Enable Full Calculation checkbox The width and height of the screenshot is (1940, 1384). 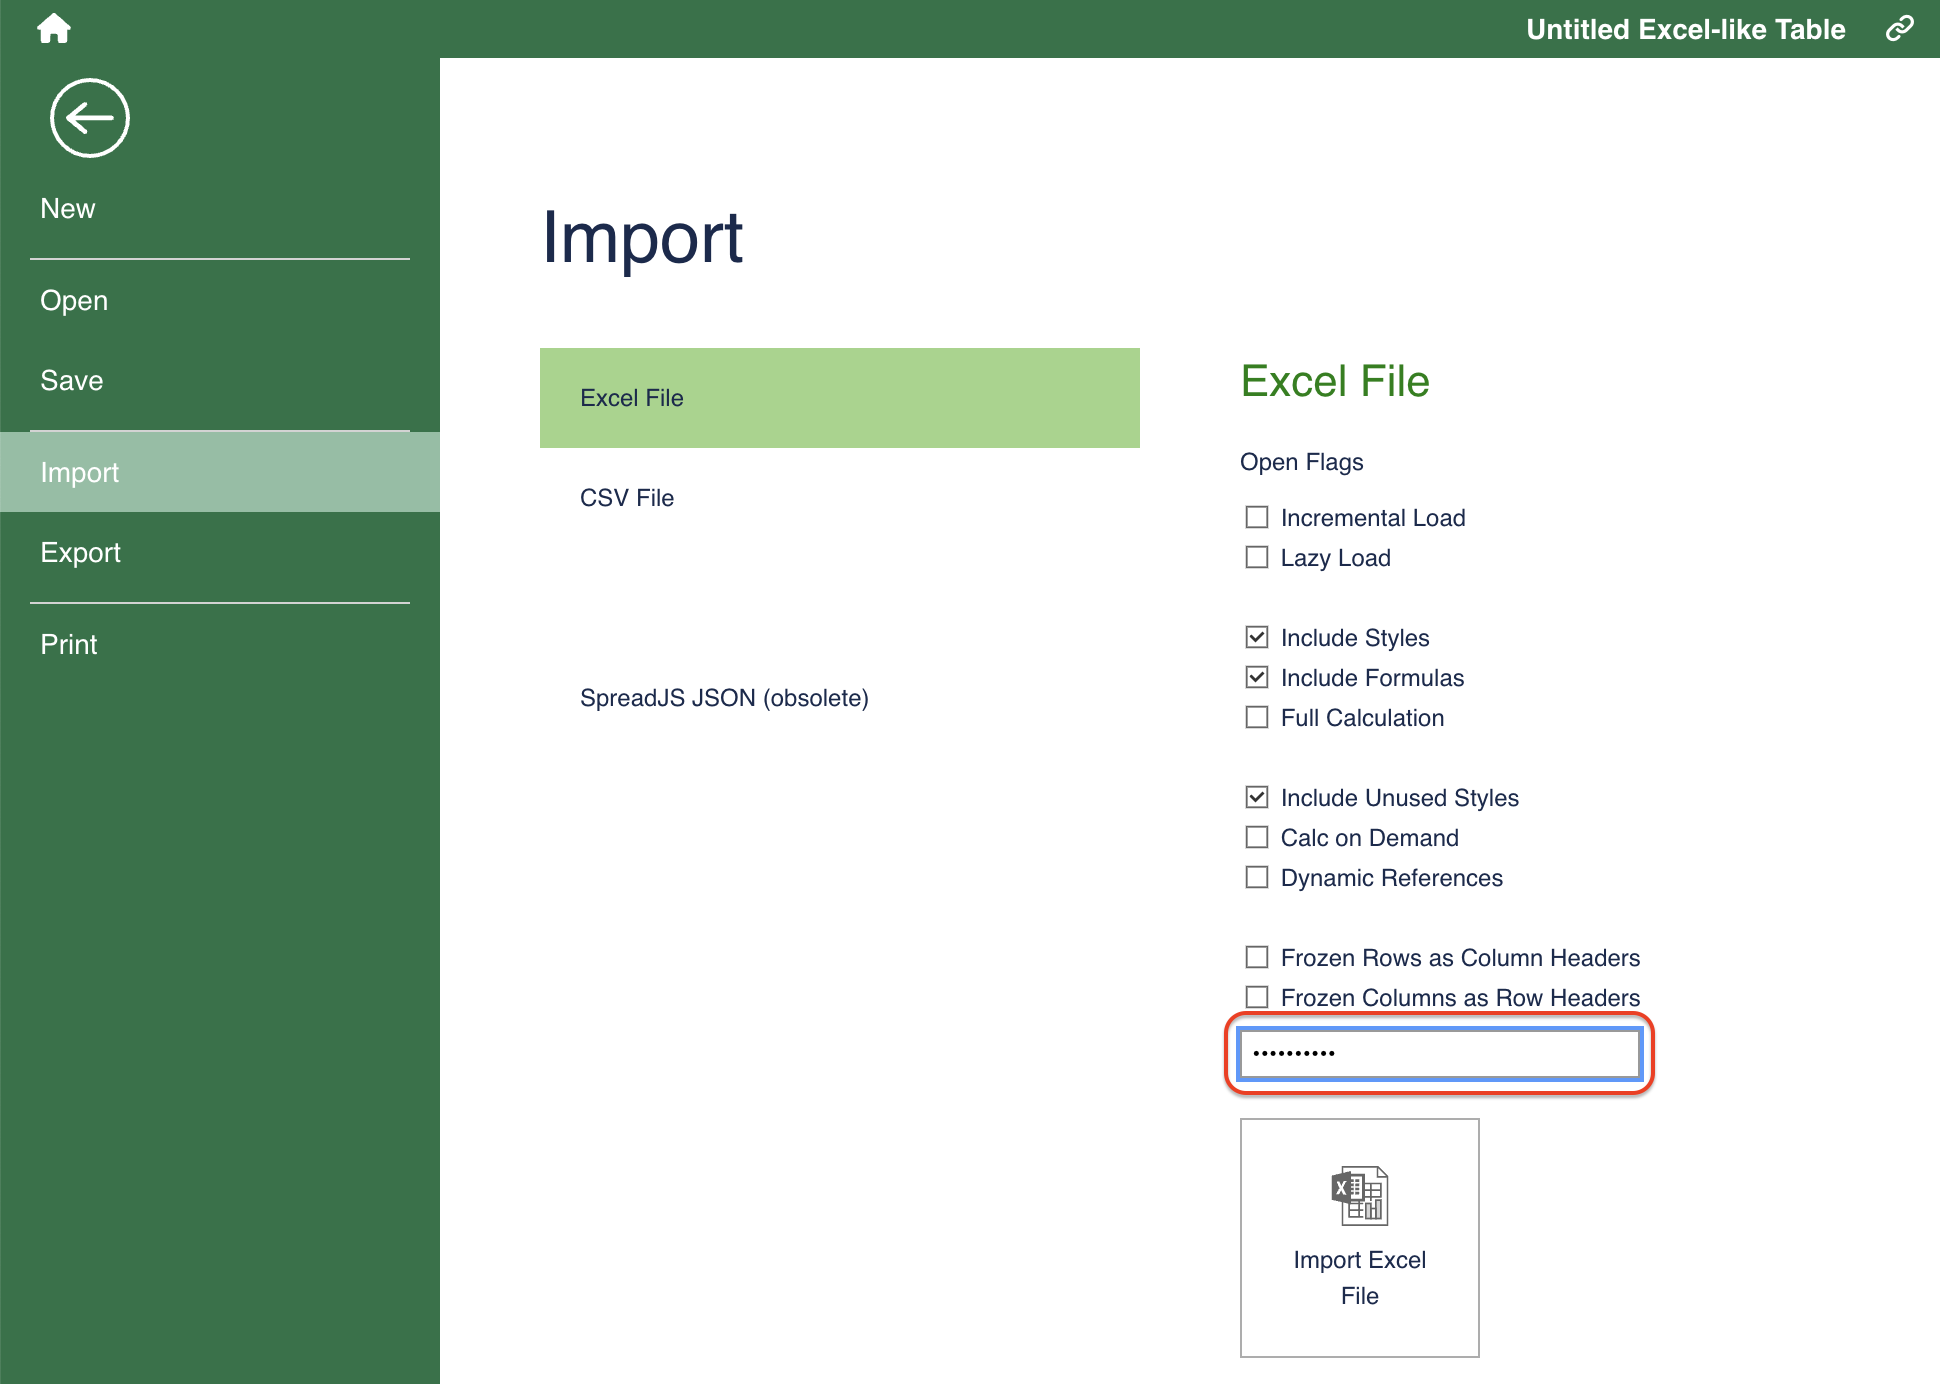pos(1257,717)
